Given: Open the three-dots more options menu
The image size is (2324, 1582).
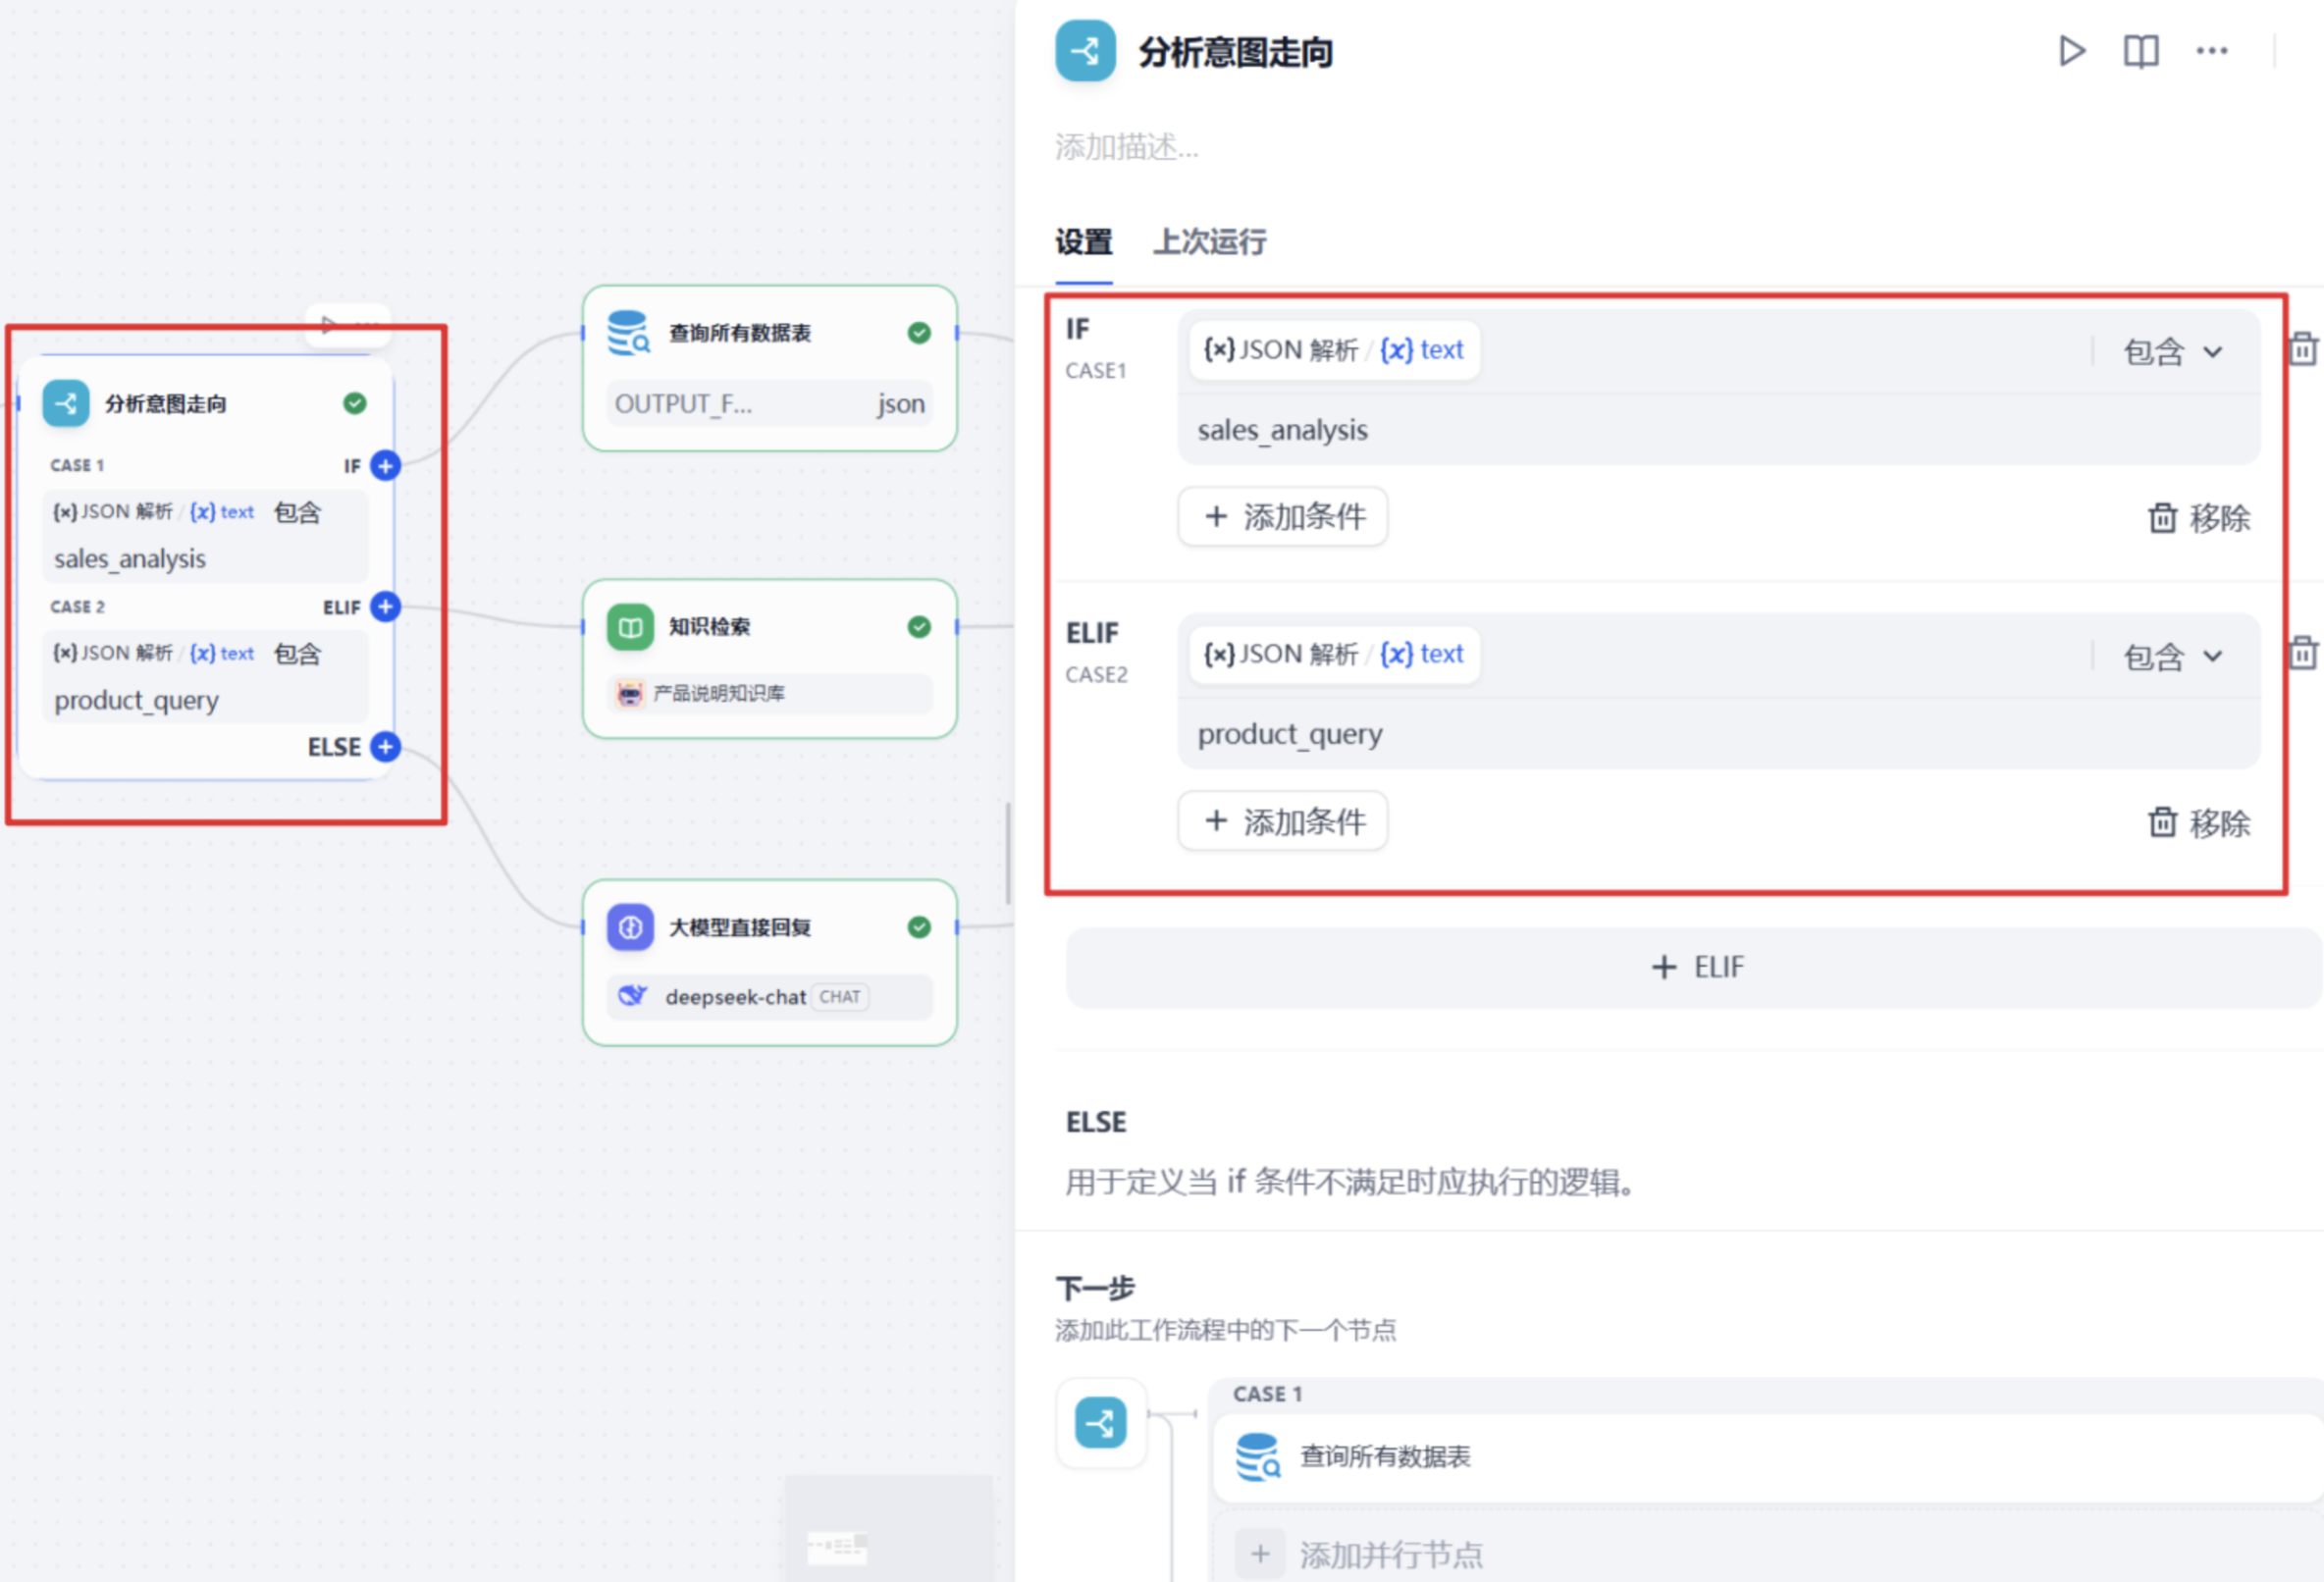Looking at the screenshot, I should coord(2212,51).
